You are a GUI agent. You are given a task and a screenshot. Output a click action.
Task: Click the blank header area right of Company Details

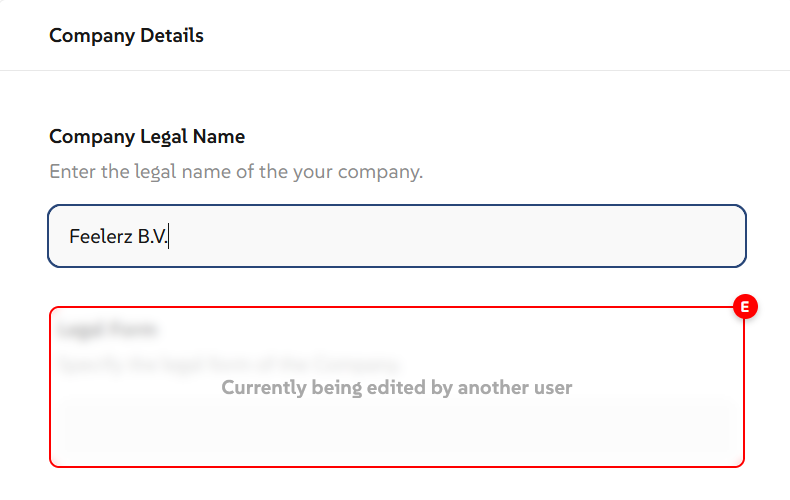pyautogui.click(x=500, y=36)
